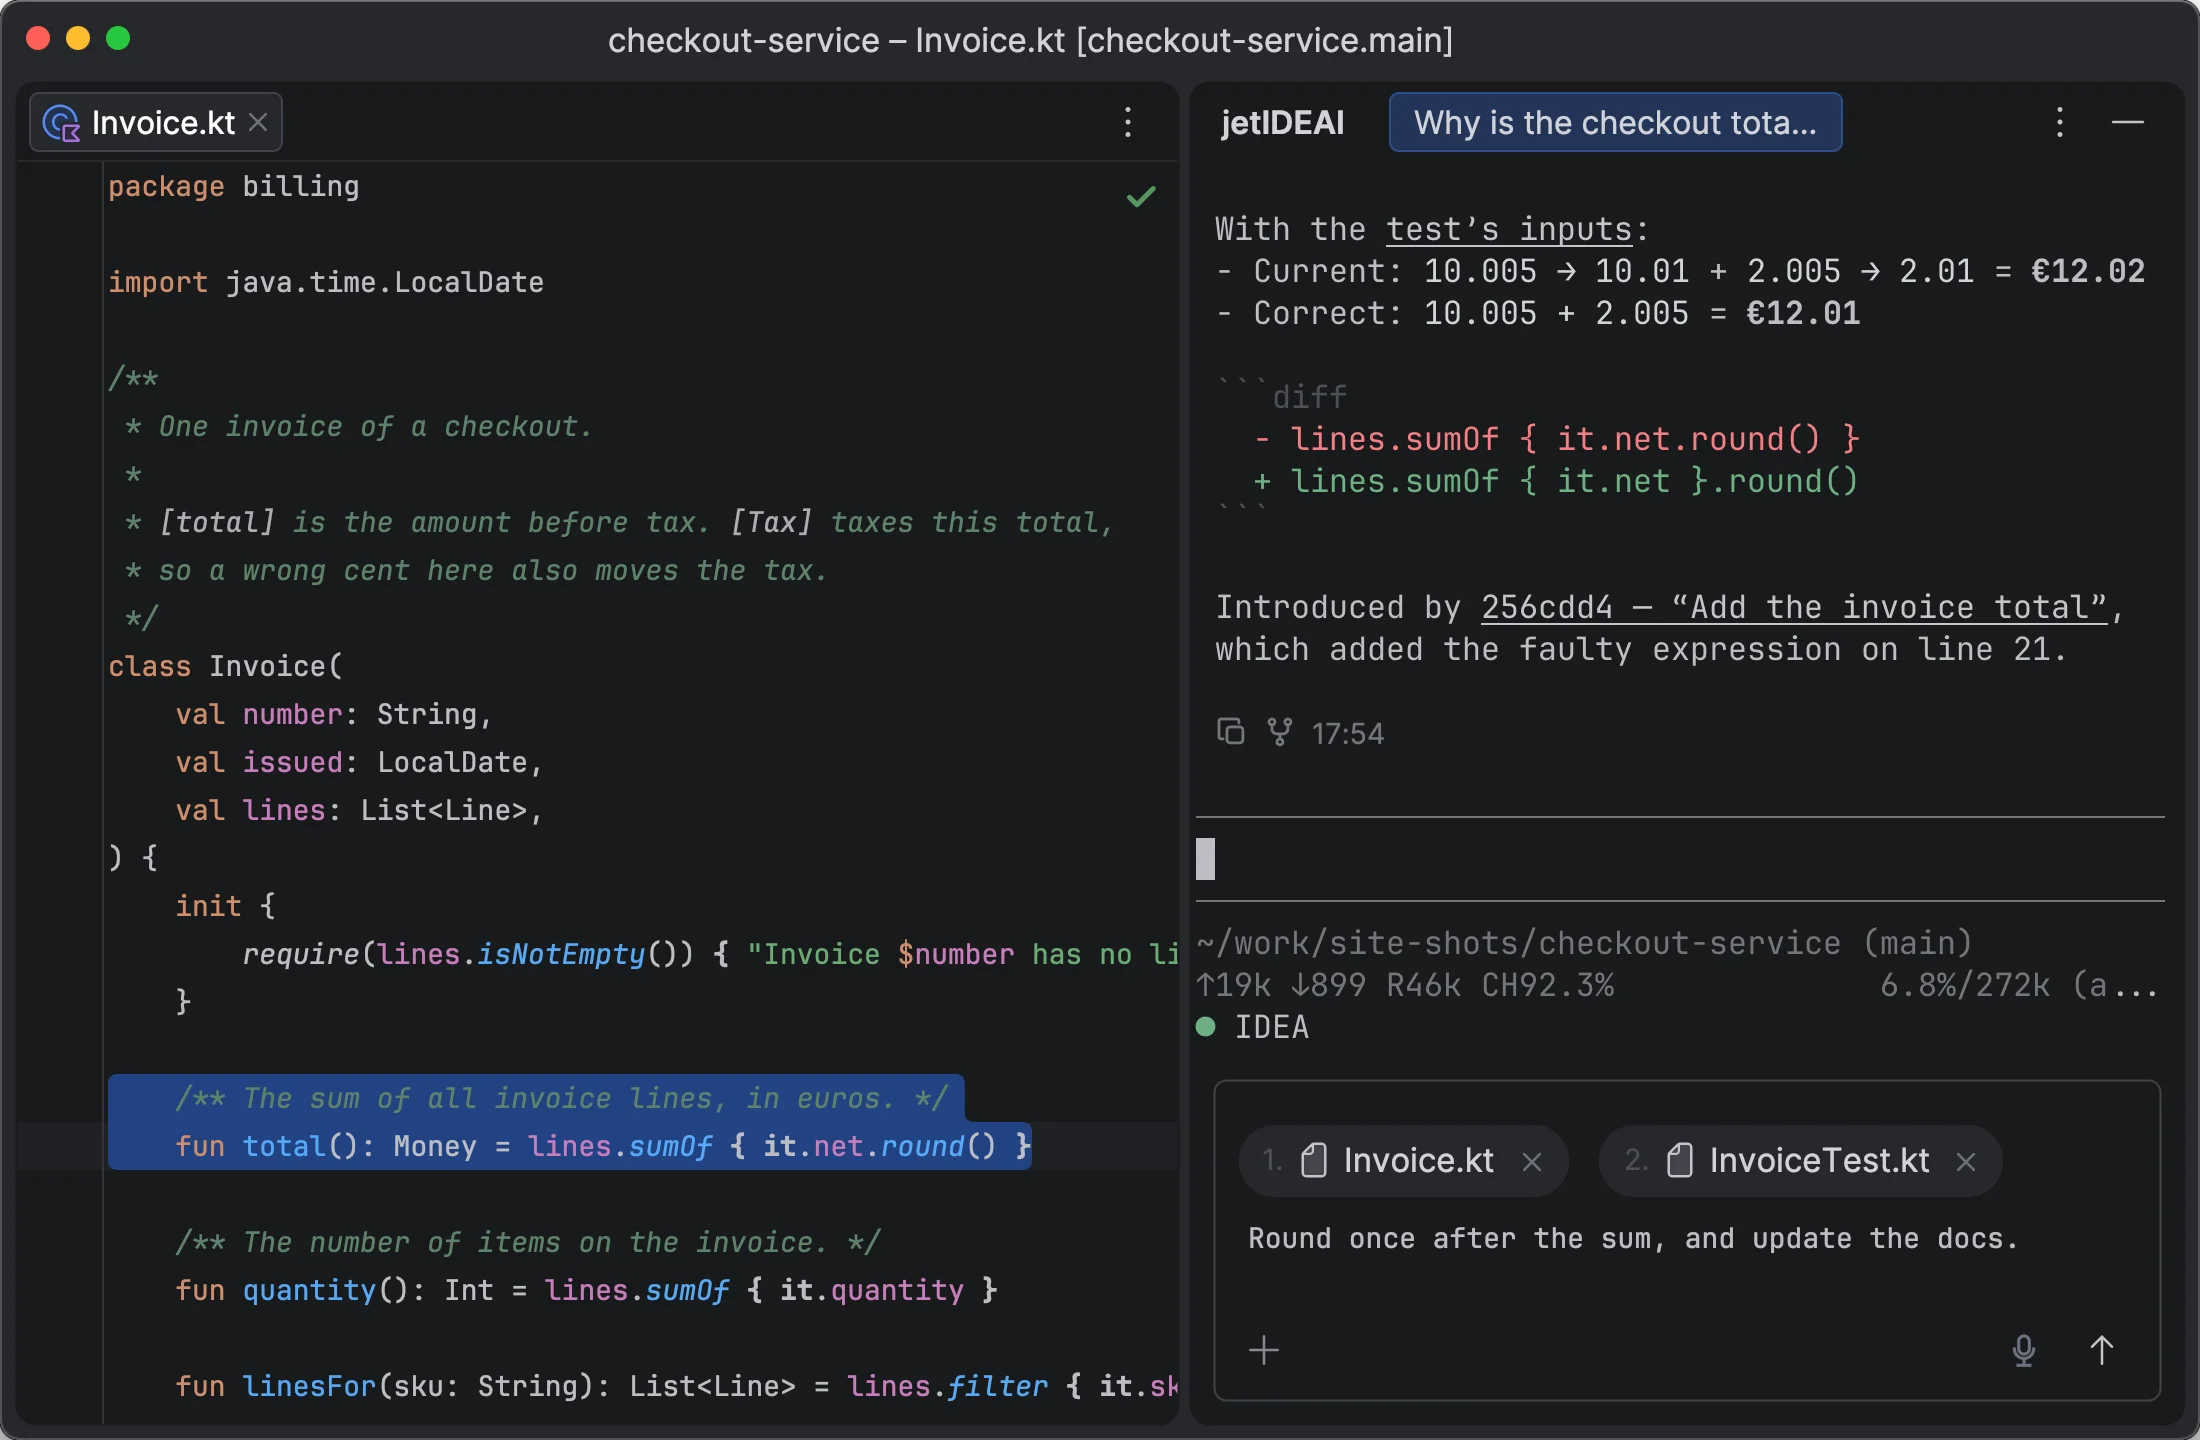The image size is (2200, 1440).
Task: Open the "test's inputs" link
Action: coord(1509,229)
